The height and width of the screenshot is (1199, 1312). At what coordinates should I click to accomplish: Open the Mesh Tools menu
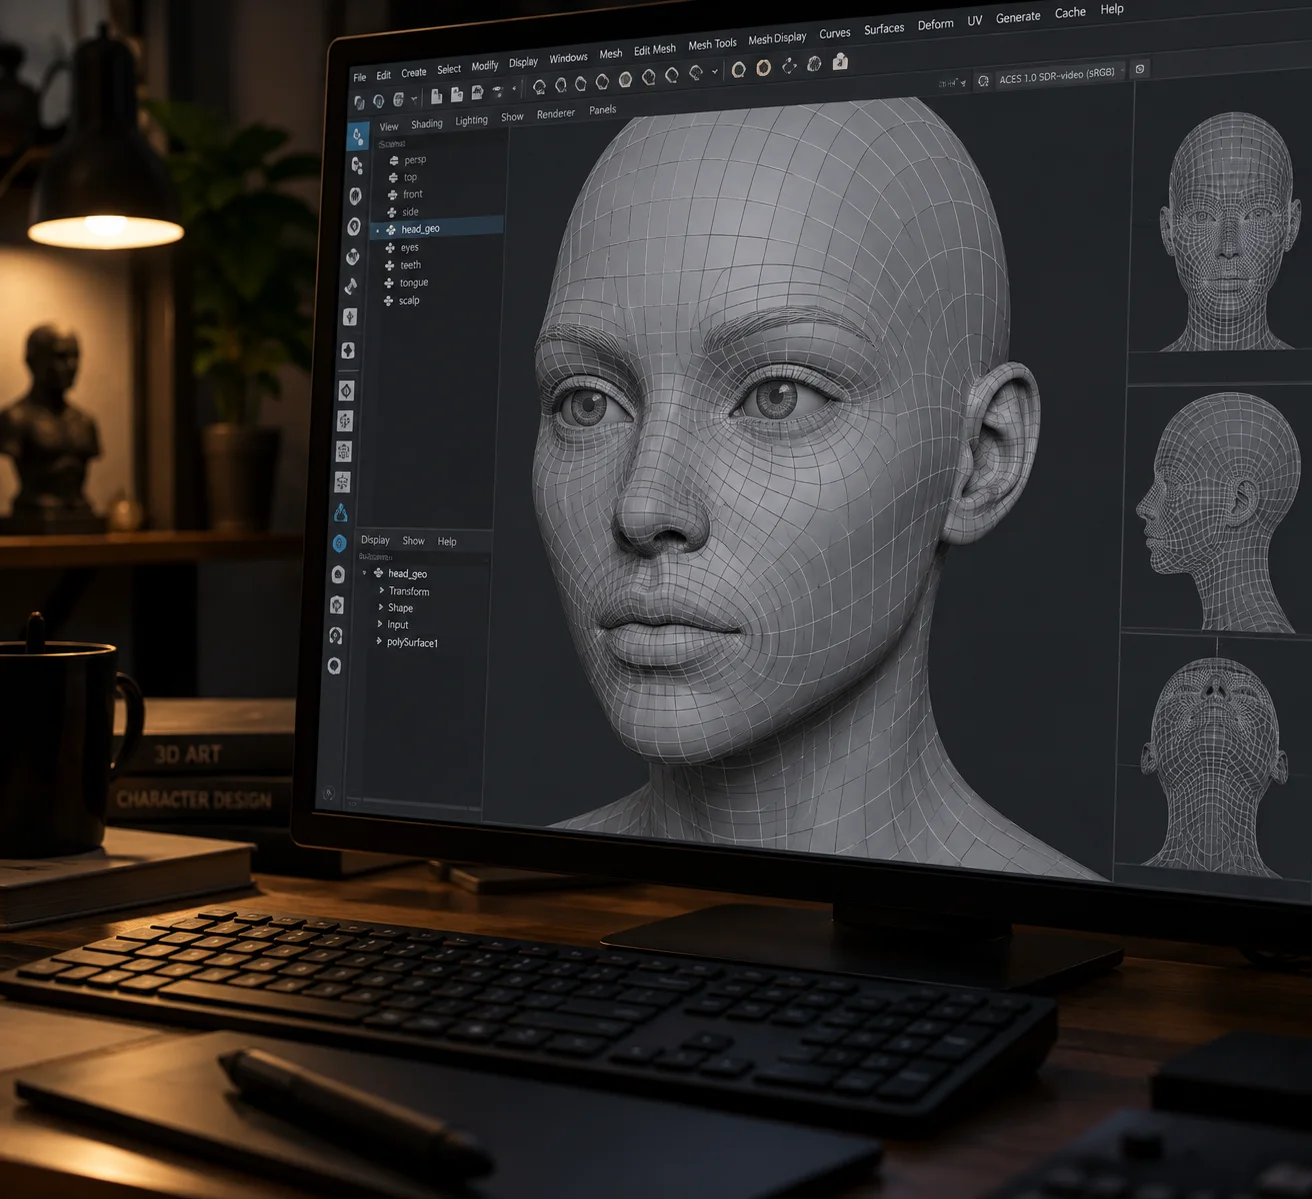point(712,44)
